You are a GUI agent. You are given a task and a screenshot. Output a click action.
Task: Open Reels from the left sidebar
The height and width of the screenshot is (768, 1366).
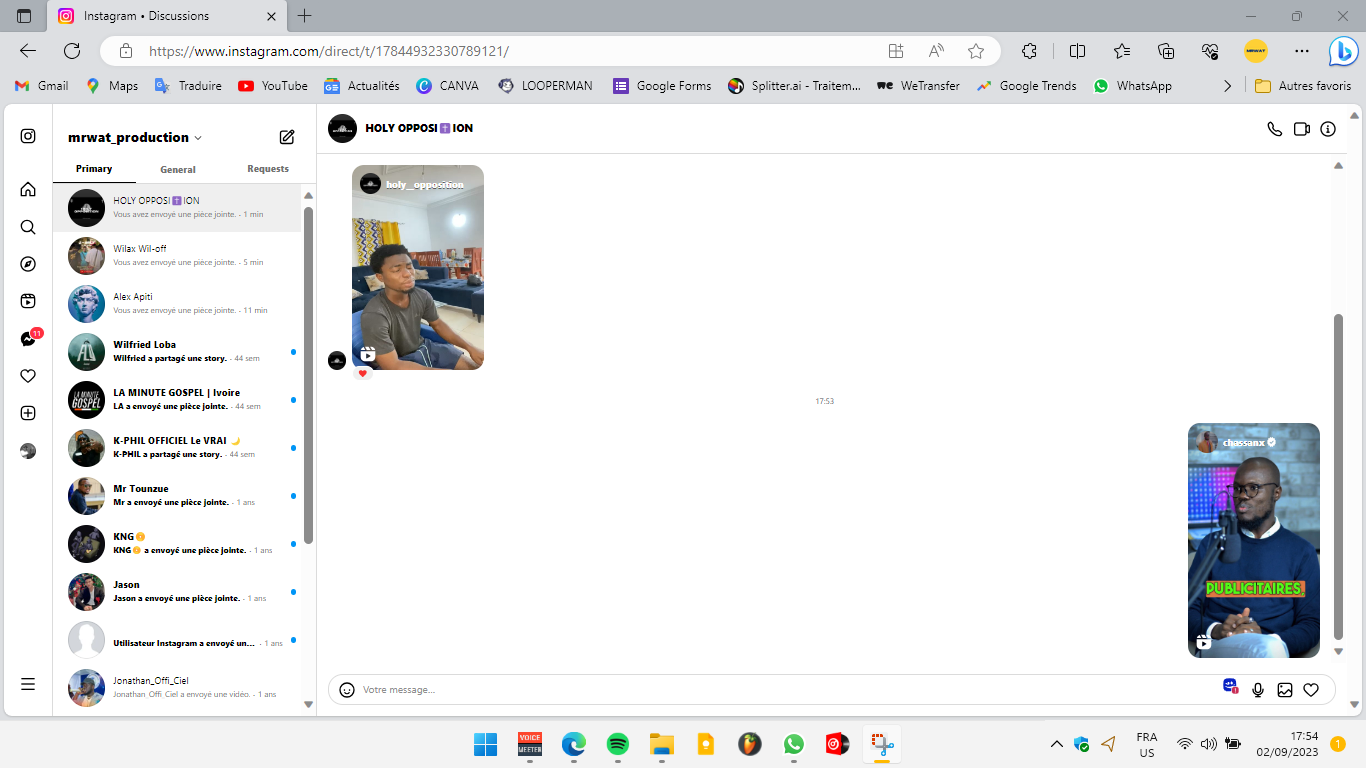point(28,301)
